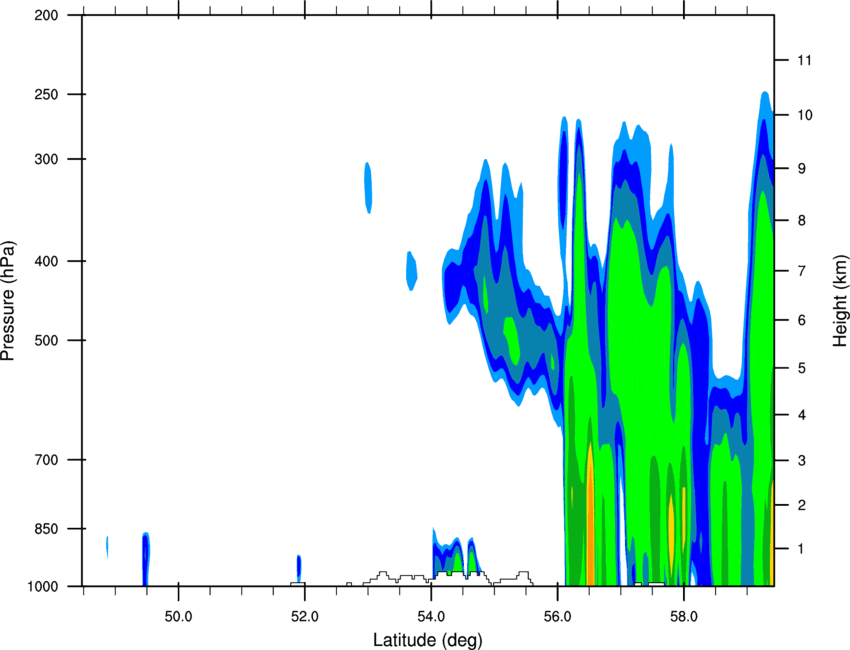Viewport: 850px width, 650px height.
Task: Click the 52.0 latitude tick label
Action: 305,617
